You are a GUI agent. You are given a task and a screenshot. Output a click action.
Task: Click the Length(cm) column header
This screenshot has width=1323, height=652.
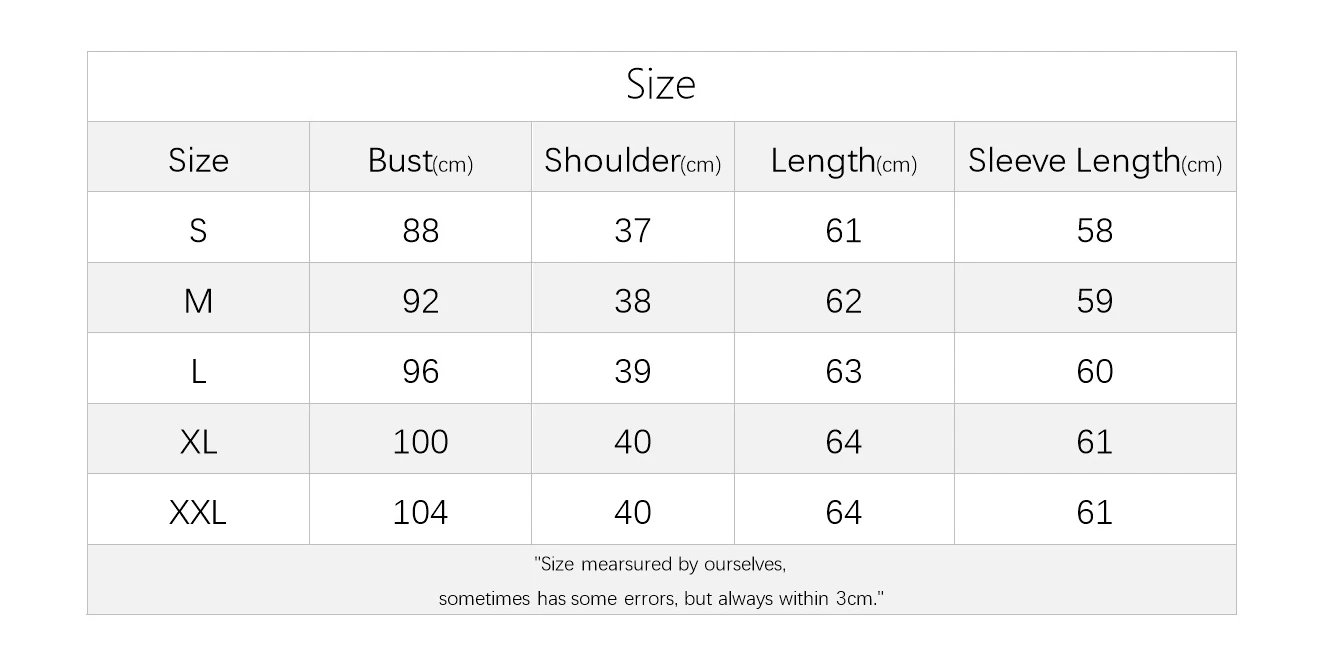843,161
